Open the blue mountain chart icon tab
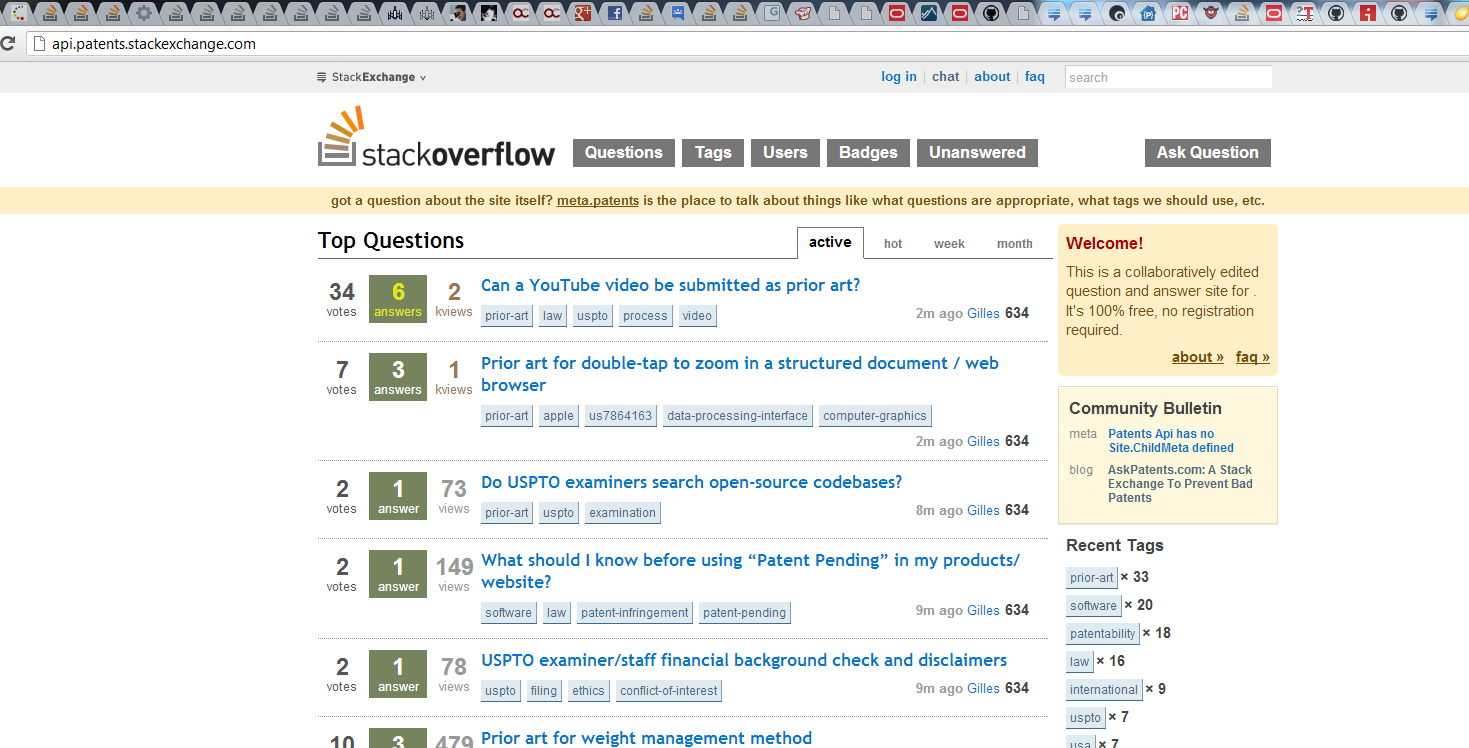This screenshot has height=748, width=1469. 928,13
